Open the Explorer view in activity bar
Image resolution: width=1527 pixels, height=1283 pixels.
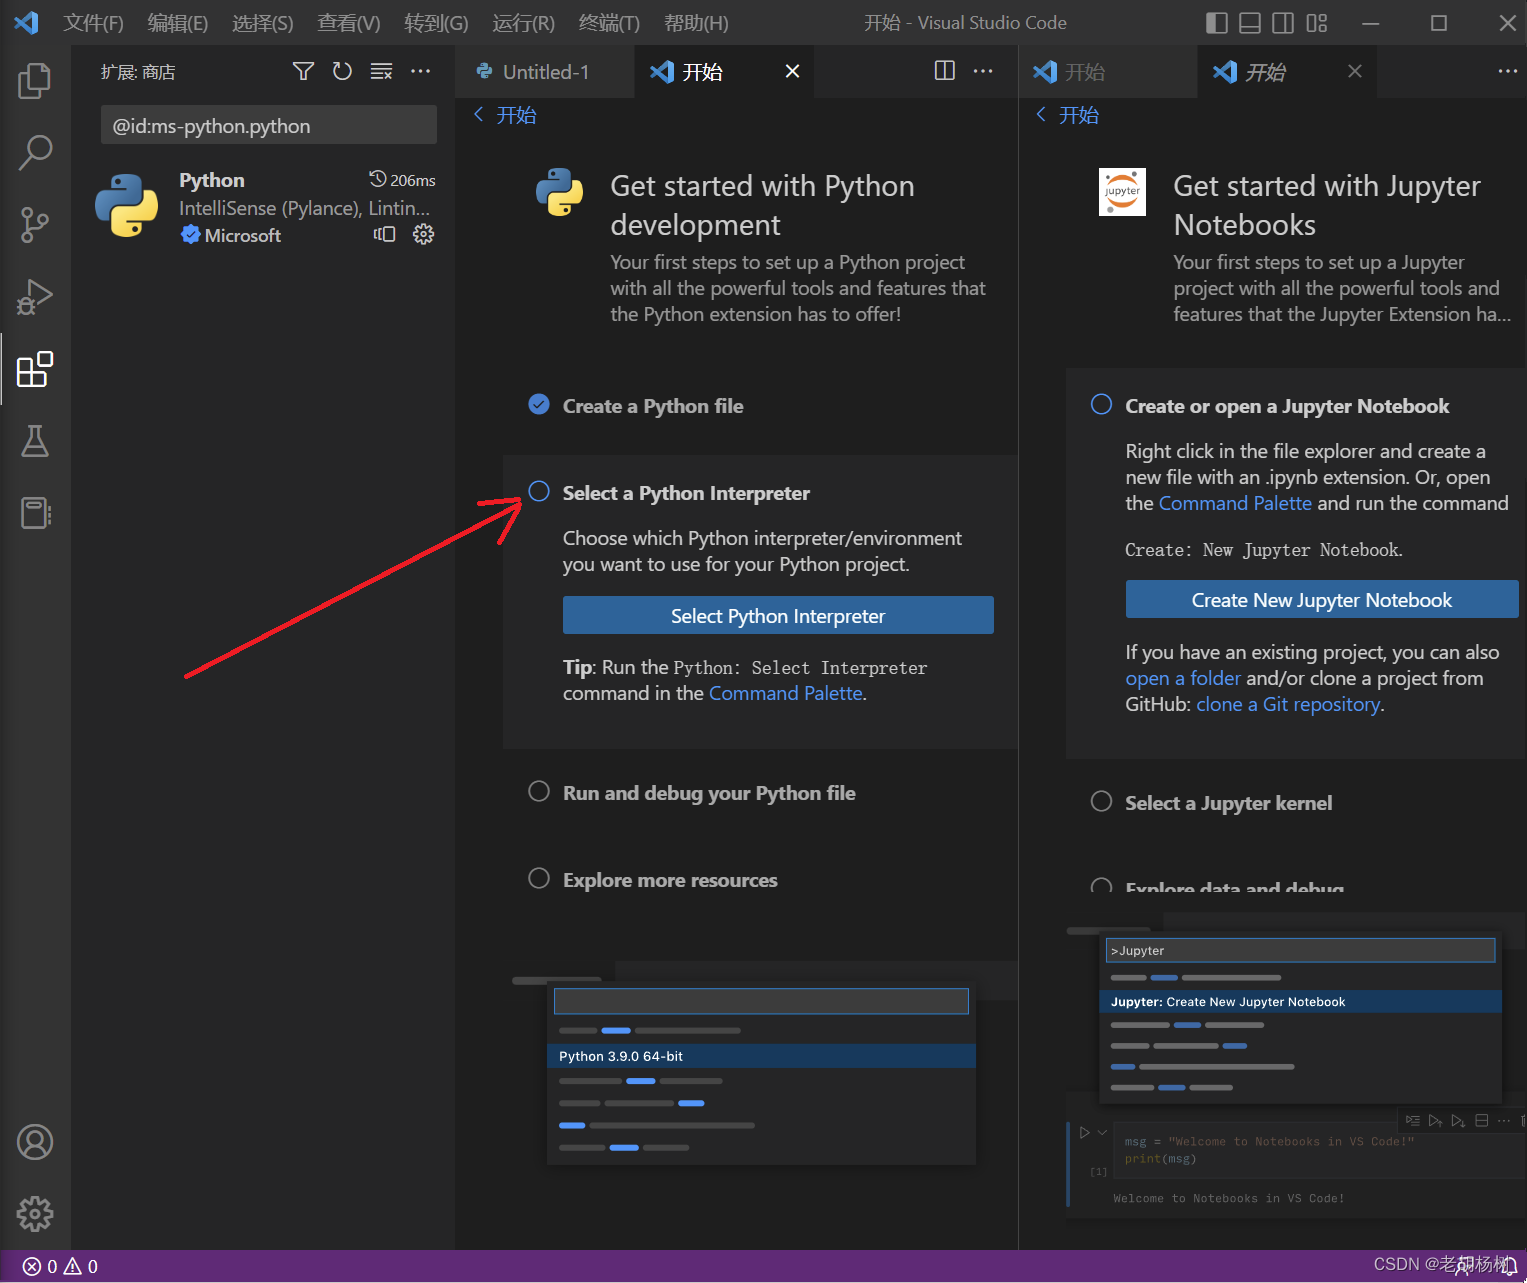(x=35, y=80)
